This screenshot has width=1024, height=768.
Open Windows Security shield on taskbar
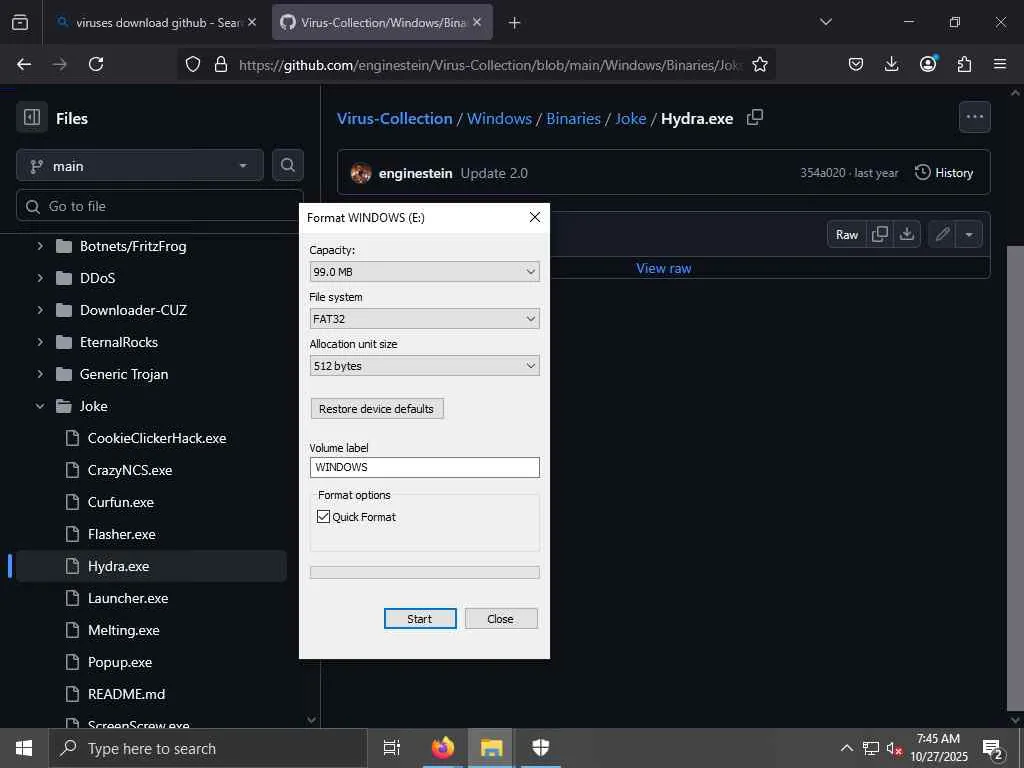pyautogui.click(x=541, y=748)
